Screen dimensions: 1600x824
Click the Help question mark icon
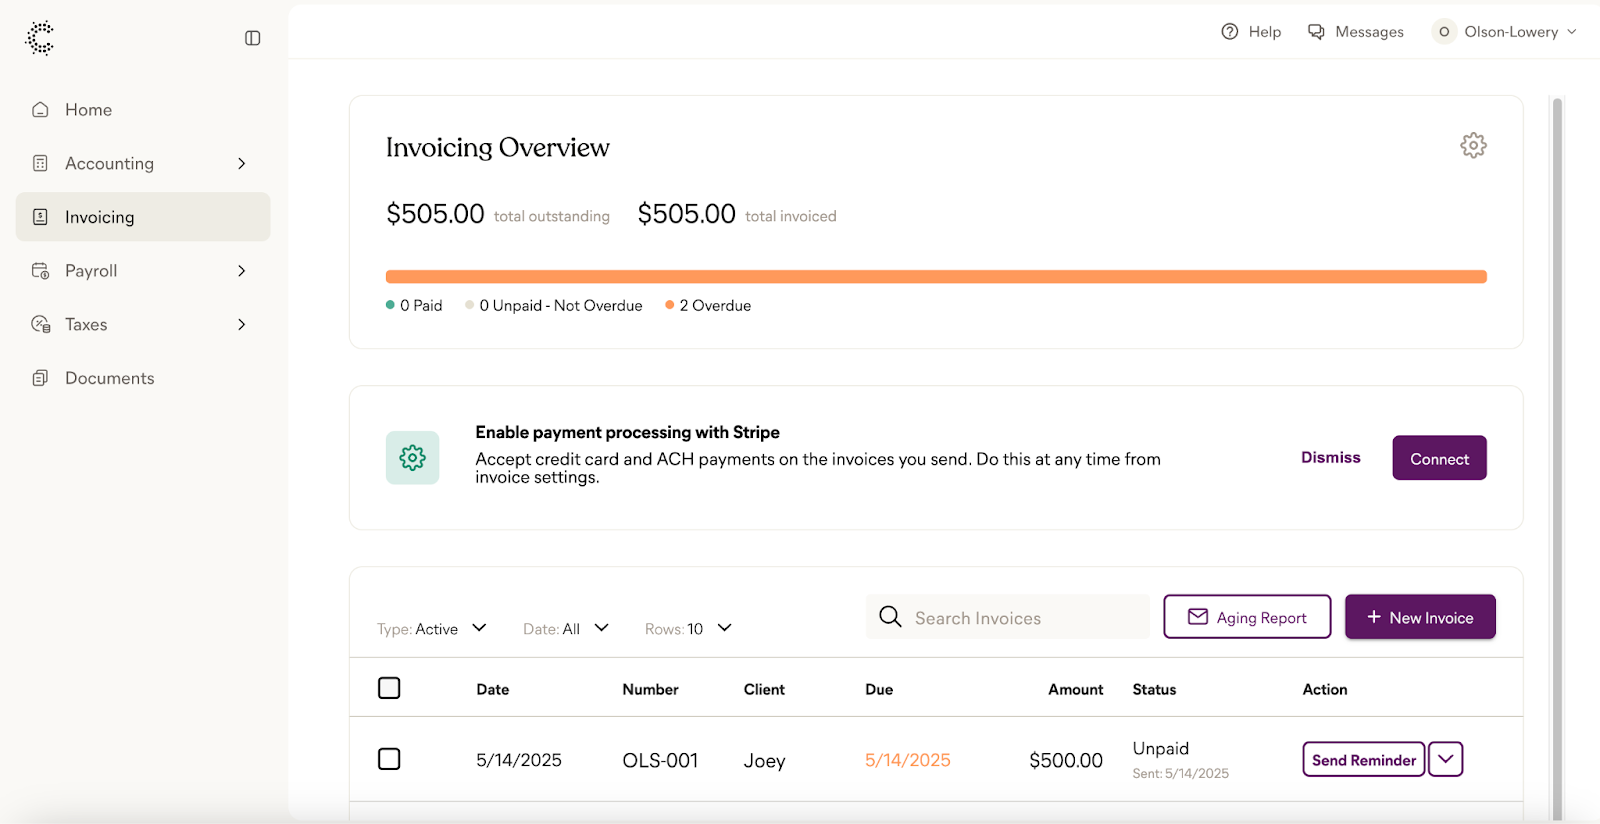coord(1229,32)
